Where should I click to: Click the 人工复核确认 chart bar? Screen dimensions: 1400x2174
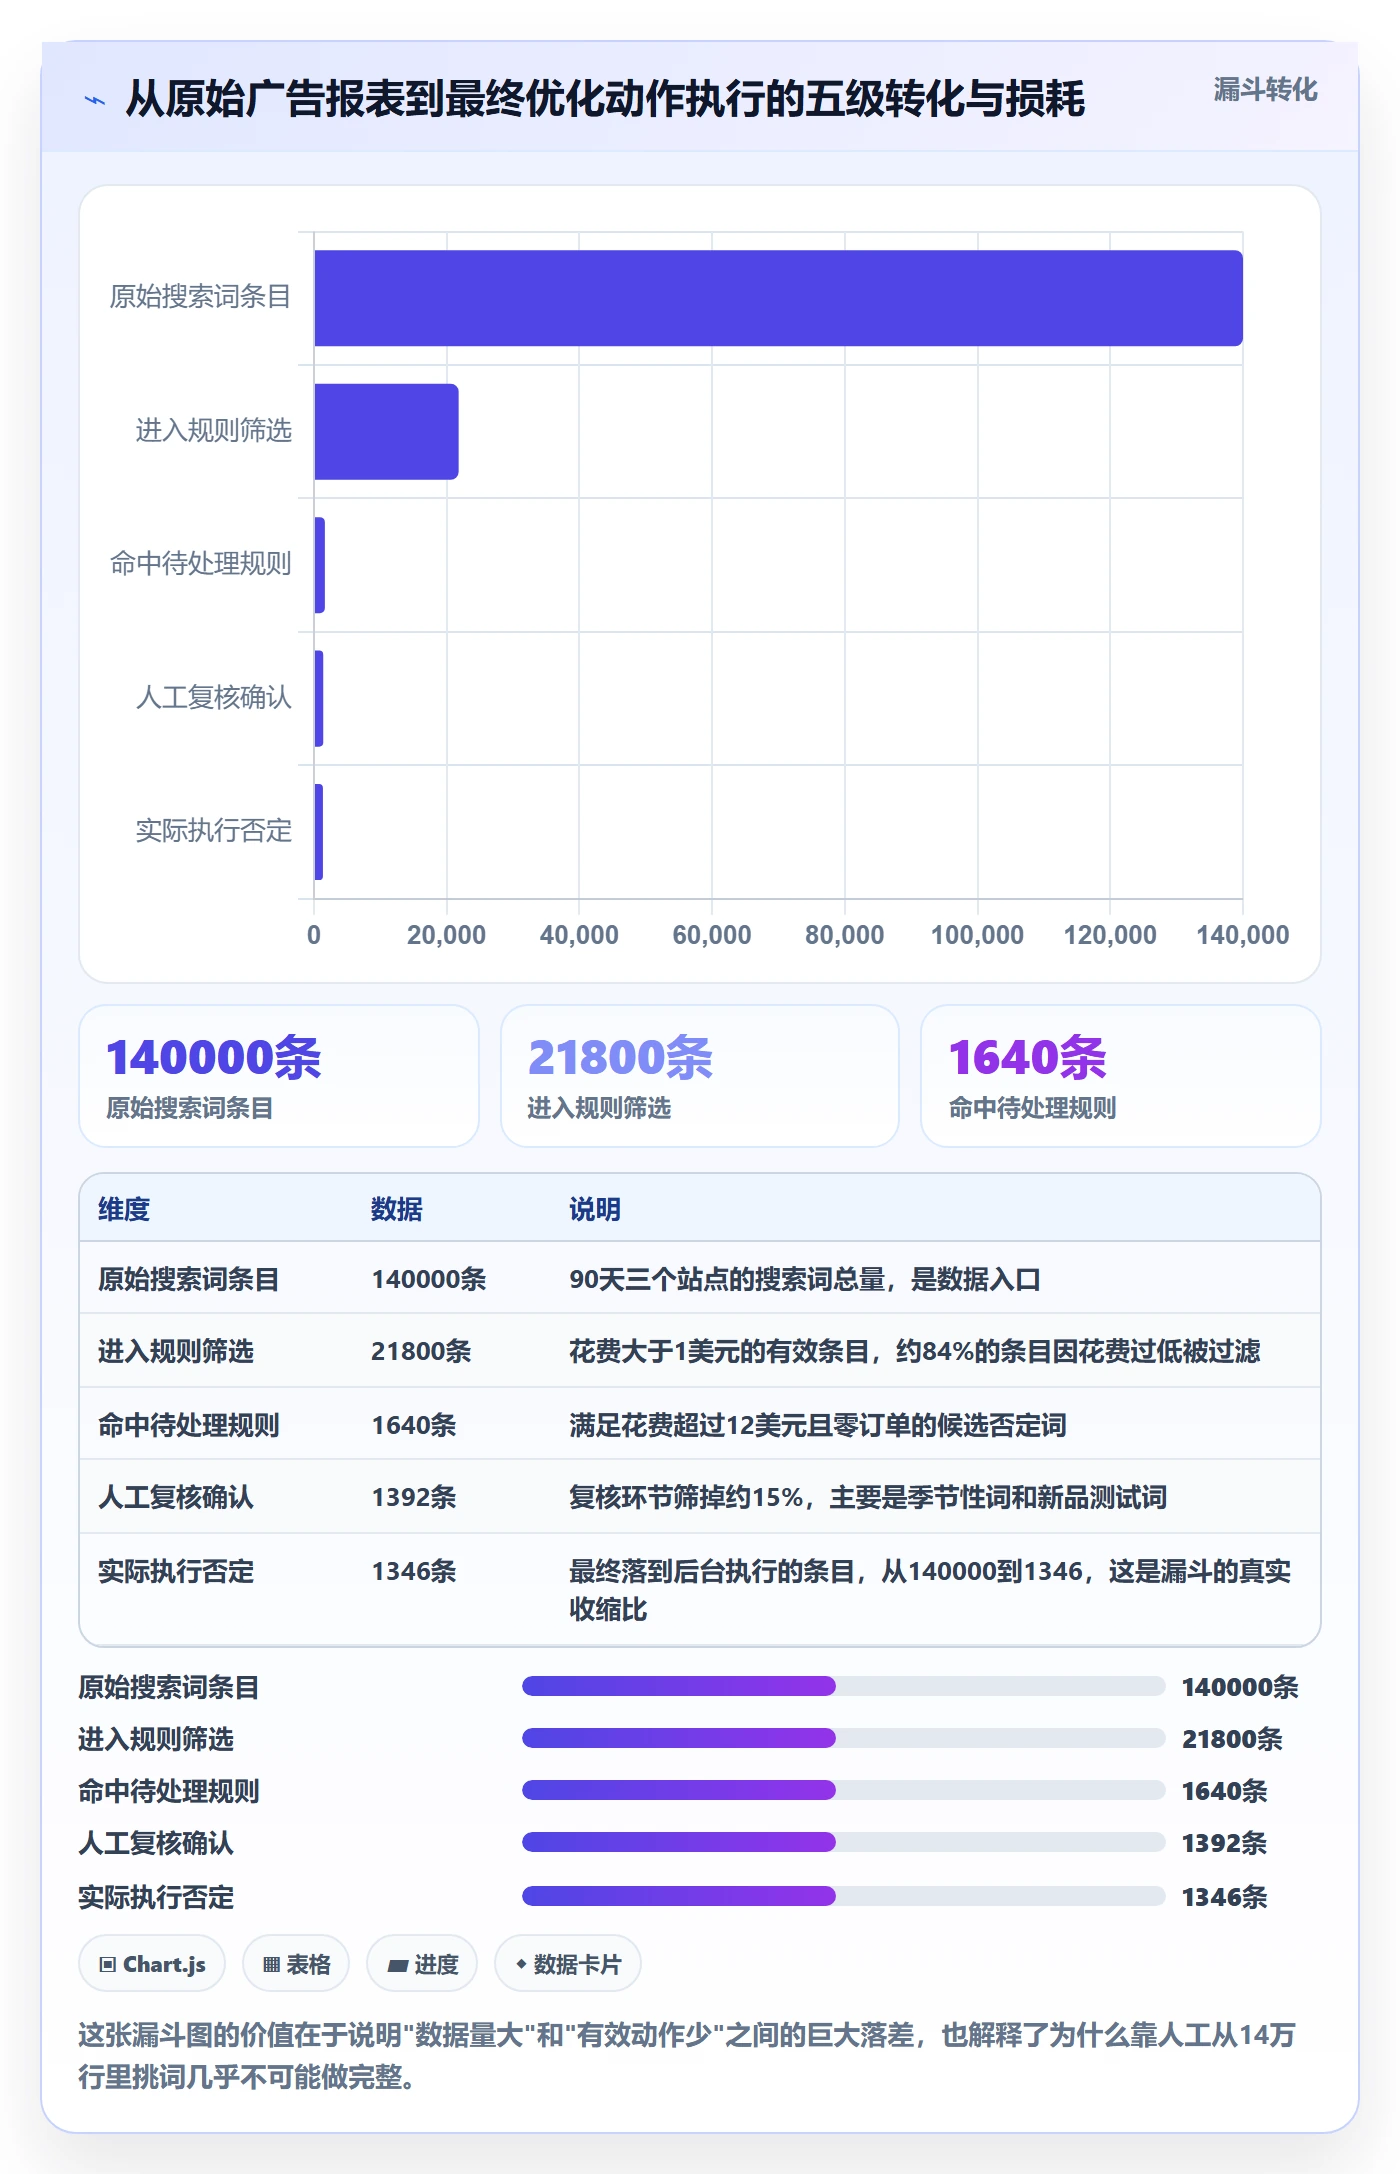point(318,699)
